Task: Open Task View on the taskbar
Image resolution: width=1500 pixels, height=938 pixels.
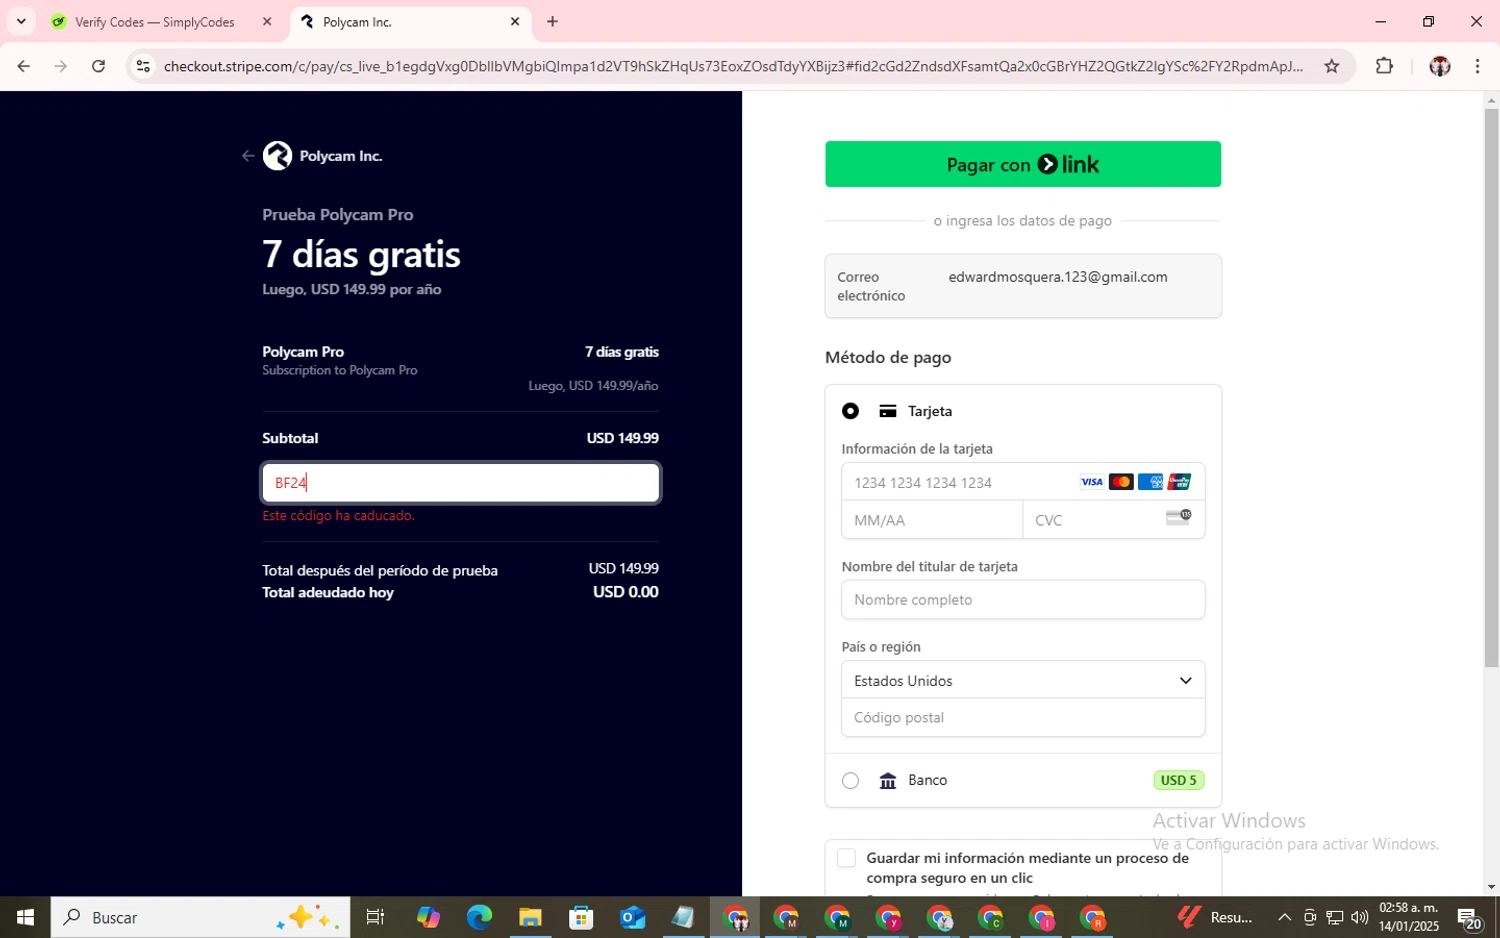Action: click(375, 917)
